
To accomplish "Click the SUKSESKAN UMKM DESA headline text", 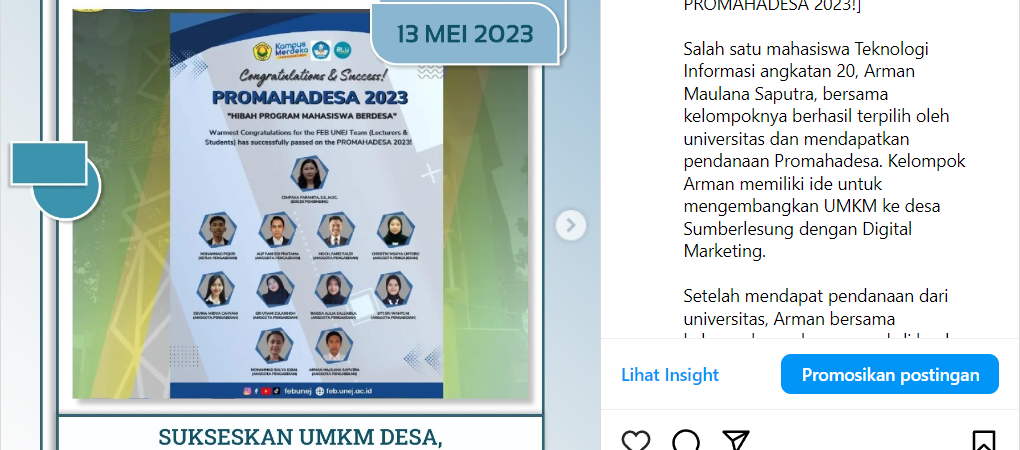I will point(300,438).
